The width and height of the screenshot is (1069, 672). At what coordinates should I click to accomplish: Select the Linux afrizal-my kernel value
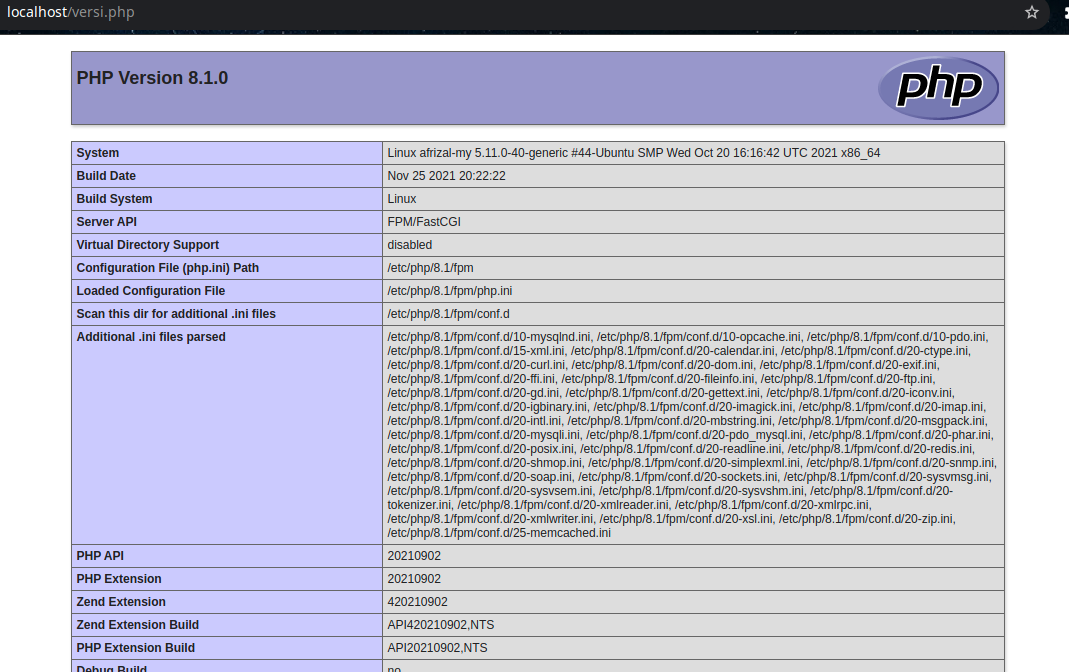633,153
